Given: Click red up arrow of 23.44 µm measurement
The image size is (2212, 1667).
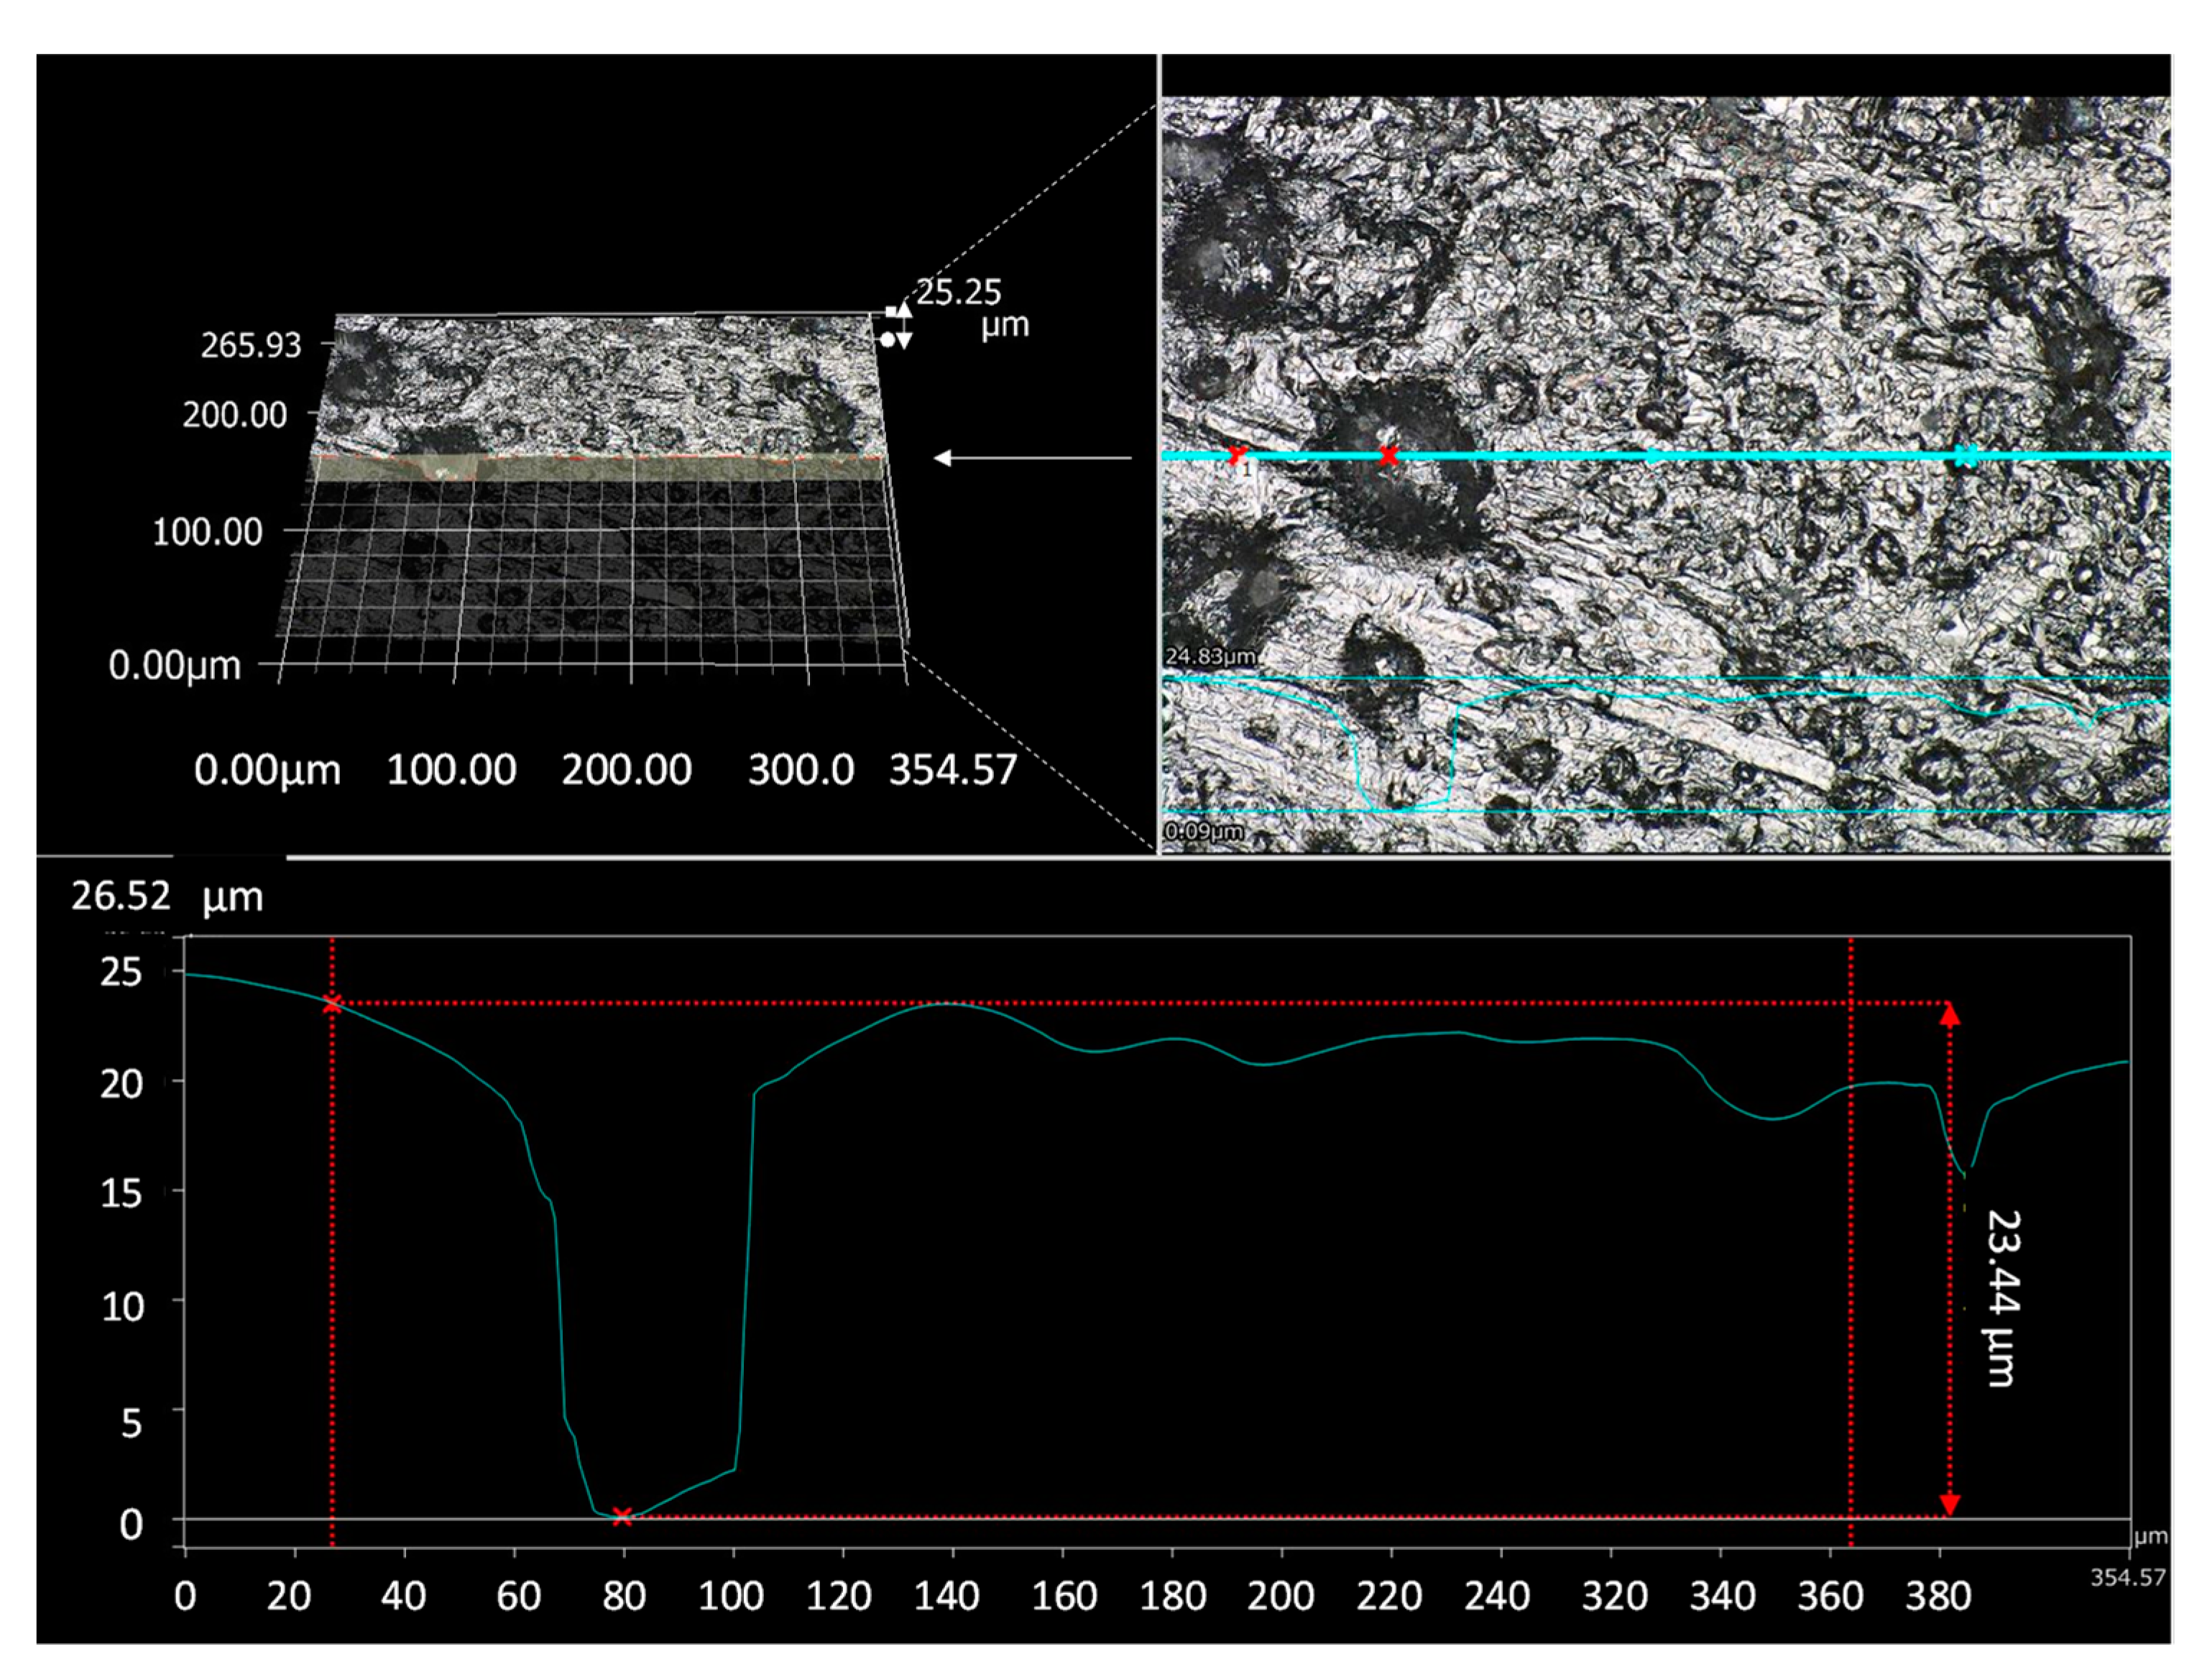Looking at the screenshot, I should coord(1949,1016).
